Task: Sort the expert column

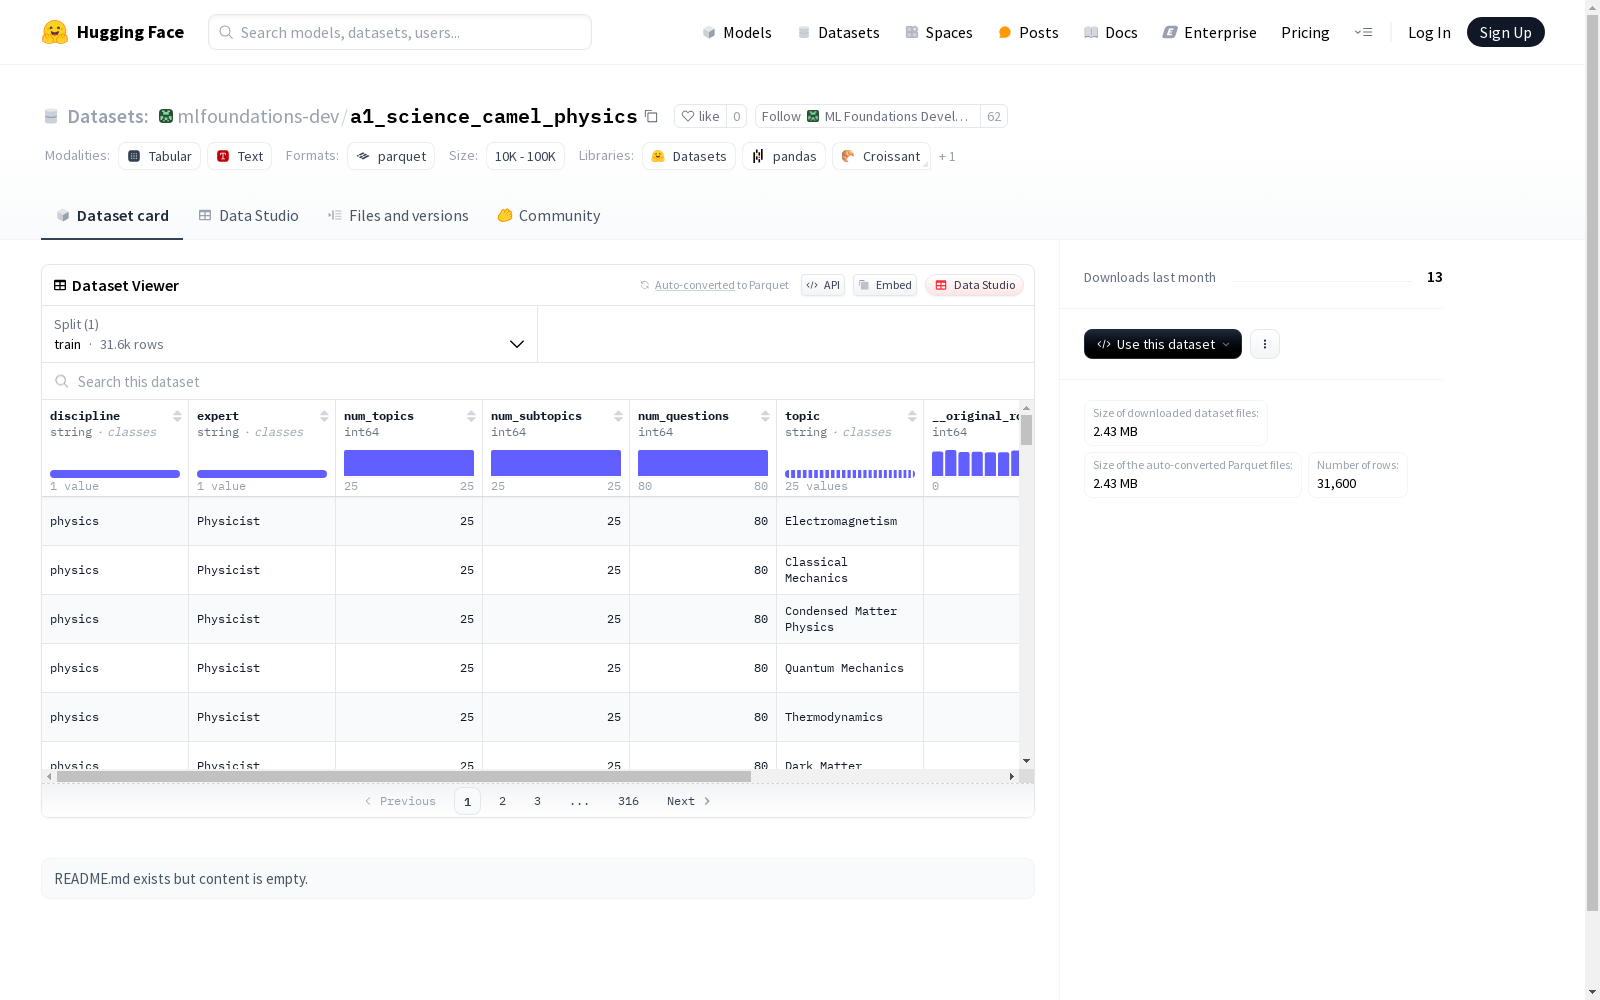Action: 324,416
